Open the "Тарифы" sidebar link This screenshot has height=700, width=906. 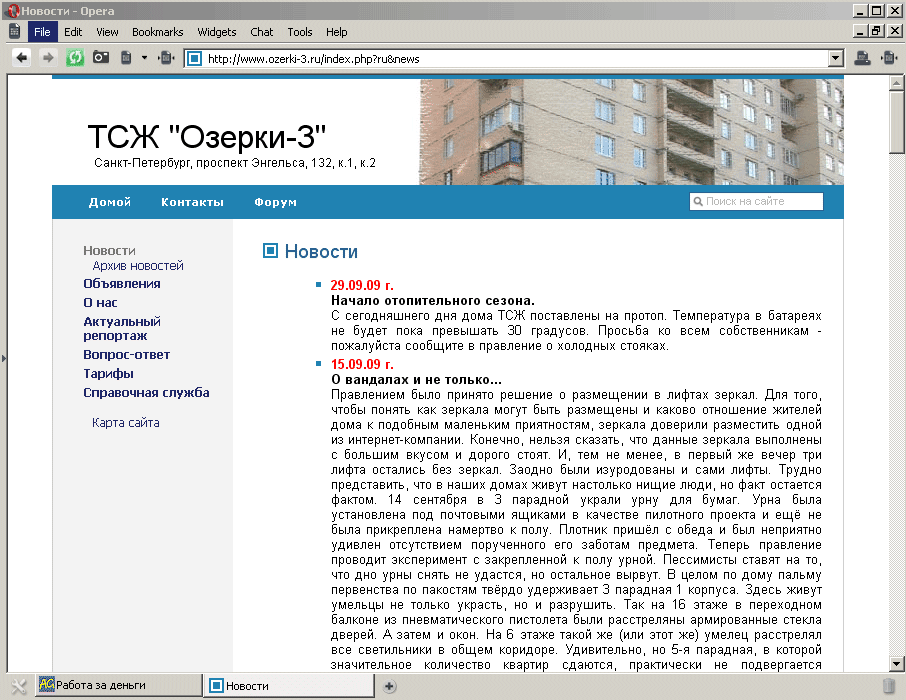pos(108,373)
